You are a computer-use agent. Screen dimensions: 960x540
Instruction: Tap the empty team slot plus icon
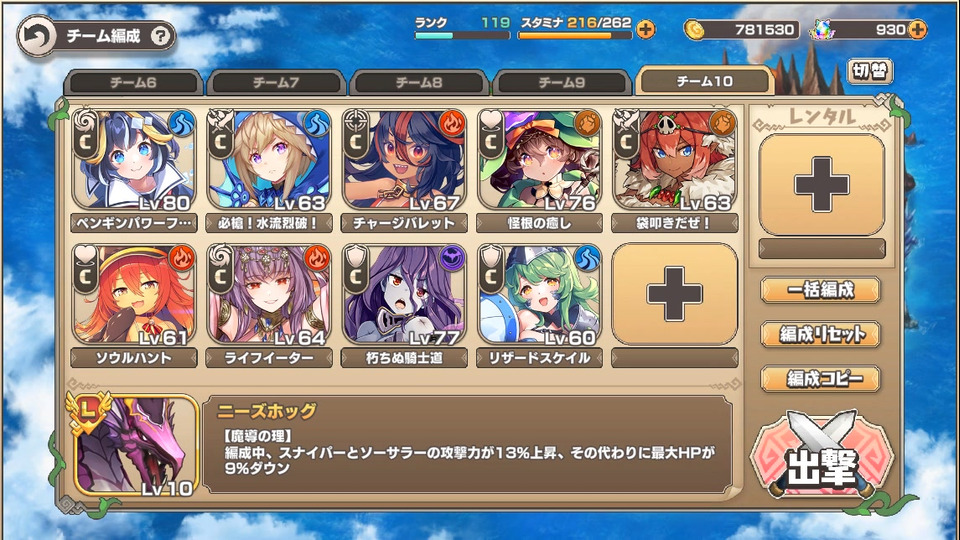(x=675, y=294)
